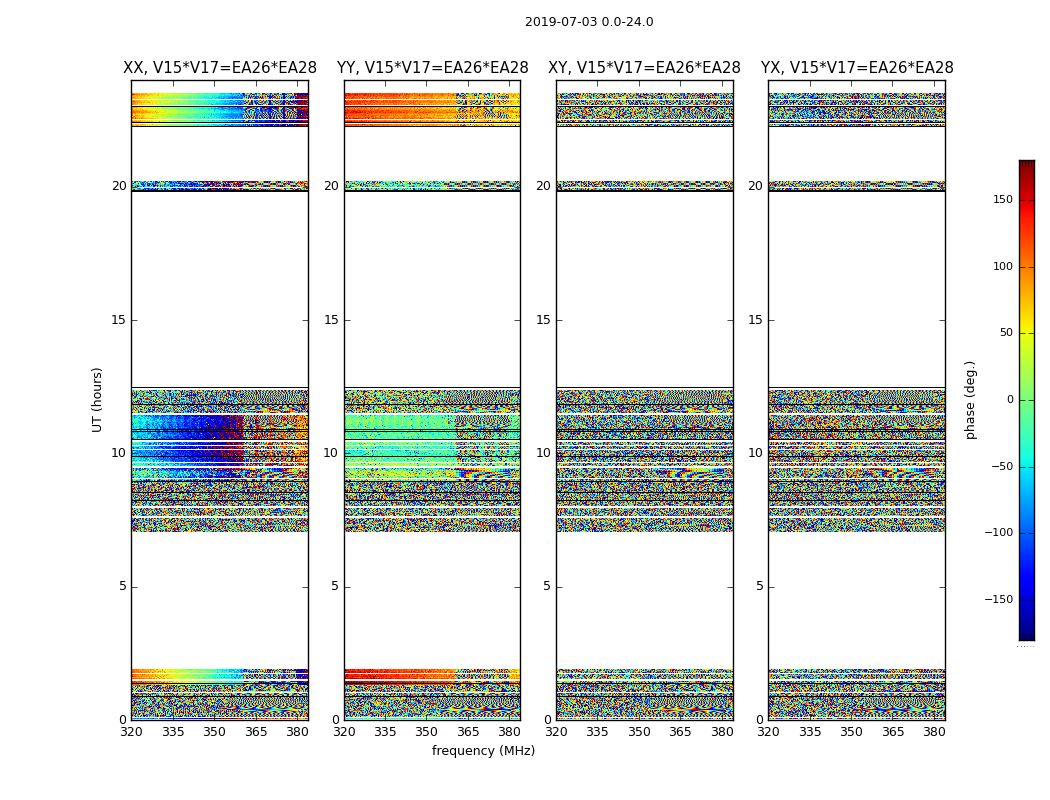Click the 100 tick on the colorbar
This screenshot has width=1050, height=800.
pos(1003,266)
